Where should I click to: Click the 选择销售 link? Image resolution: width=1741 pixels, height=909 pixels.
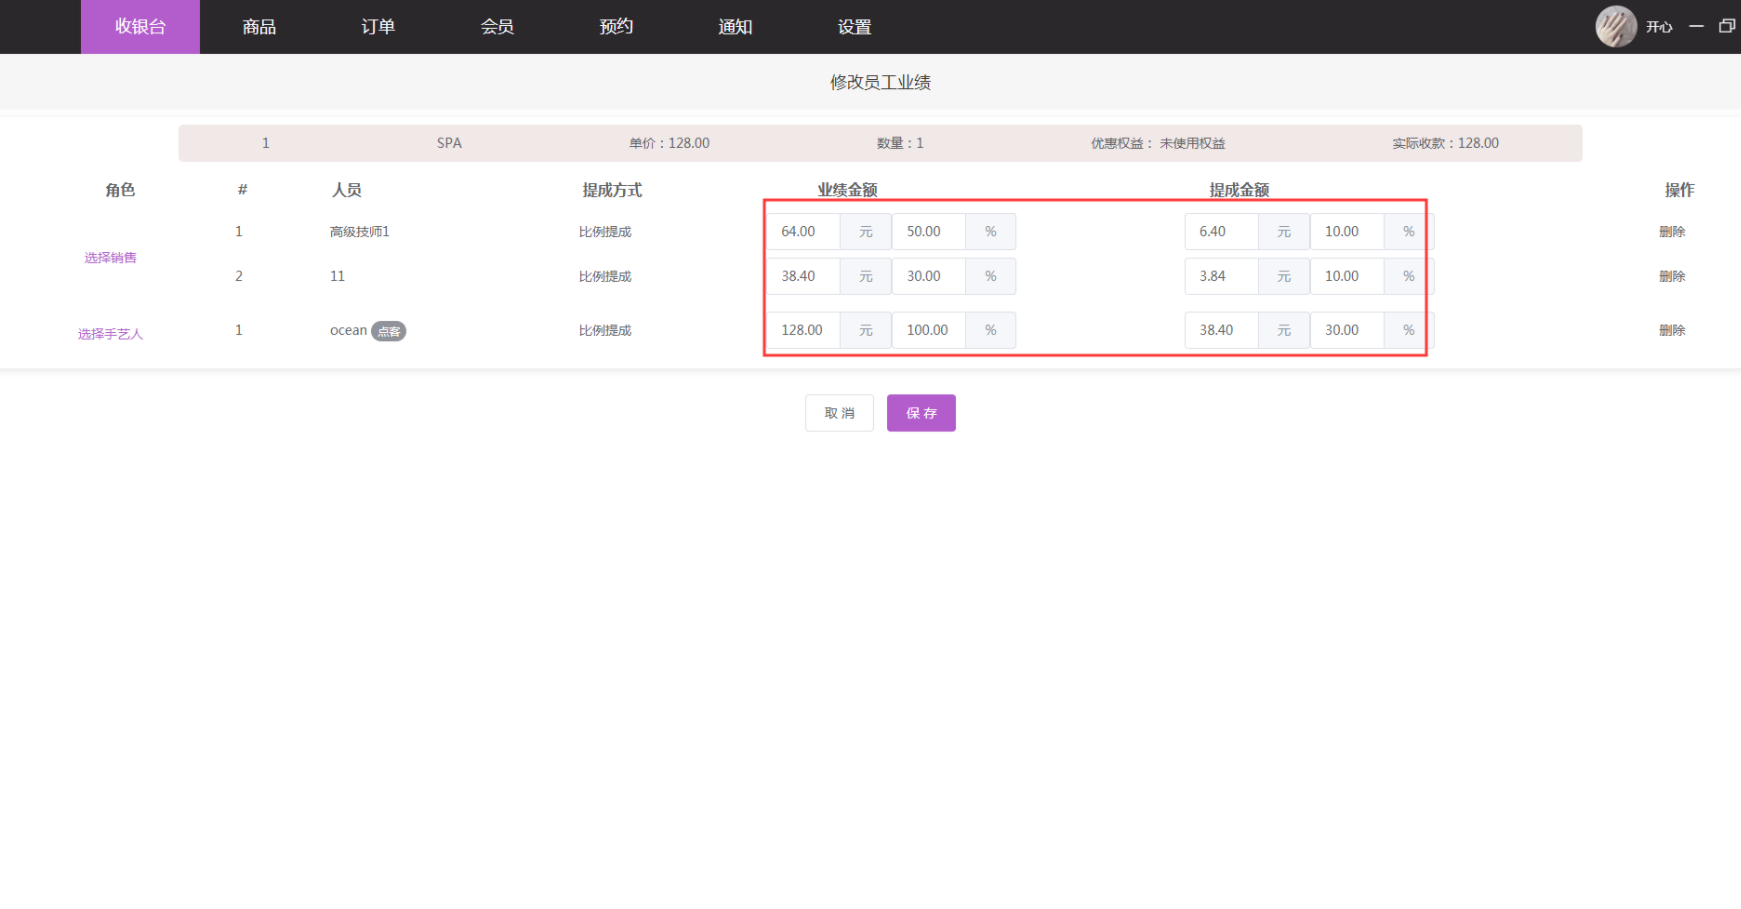coord(110,258)
